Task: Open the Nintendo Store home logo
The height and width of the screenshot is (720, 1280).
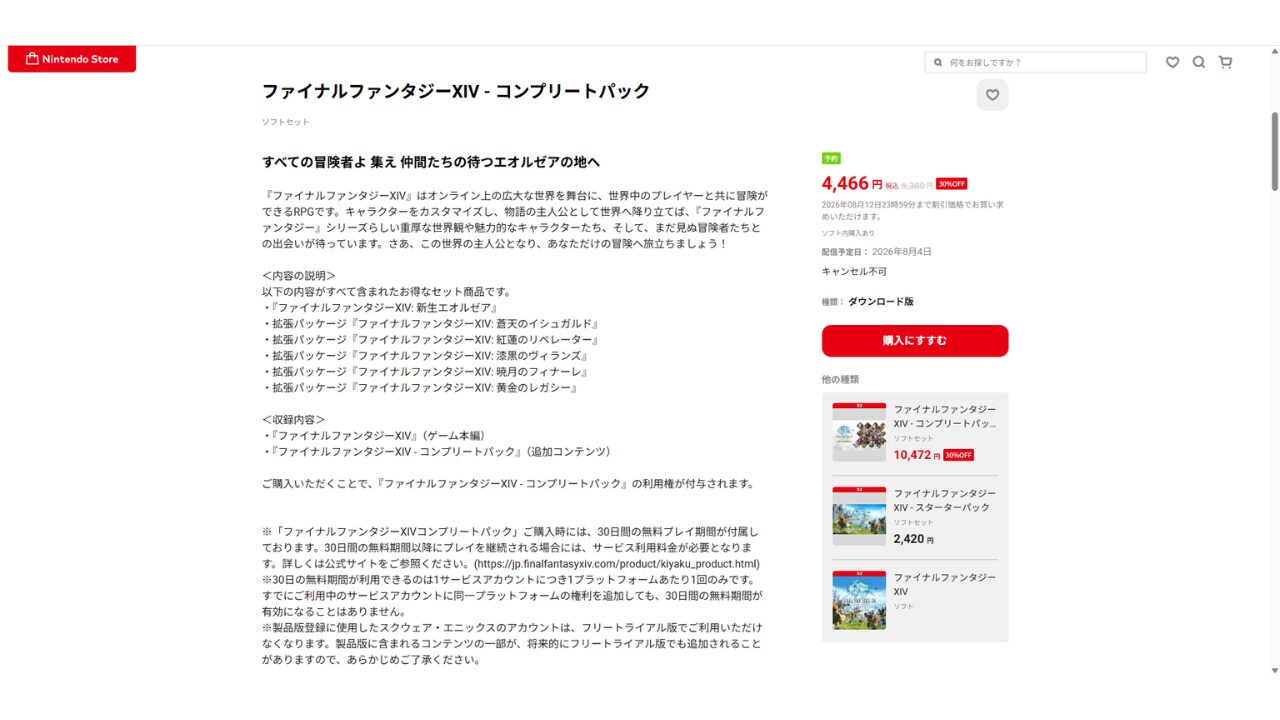Action: pyautogui.click(x=72, y=59)
